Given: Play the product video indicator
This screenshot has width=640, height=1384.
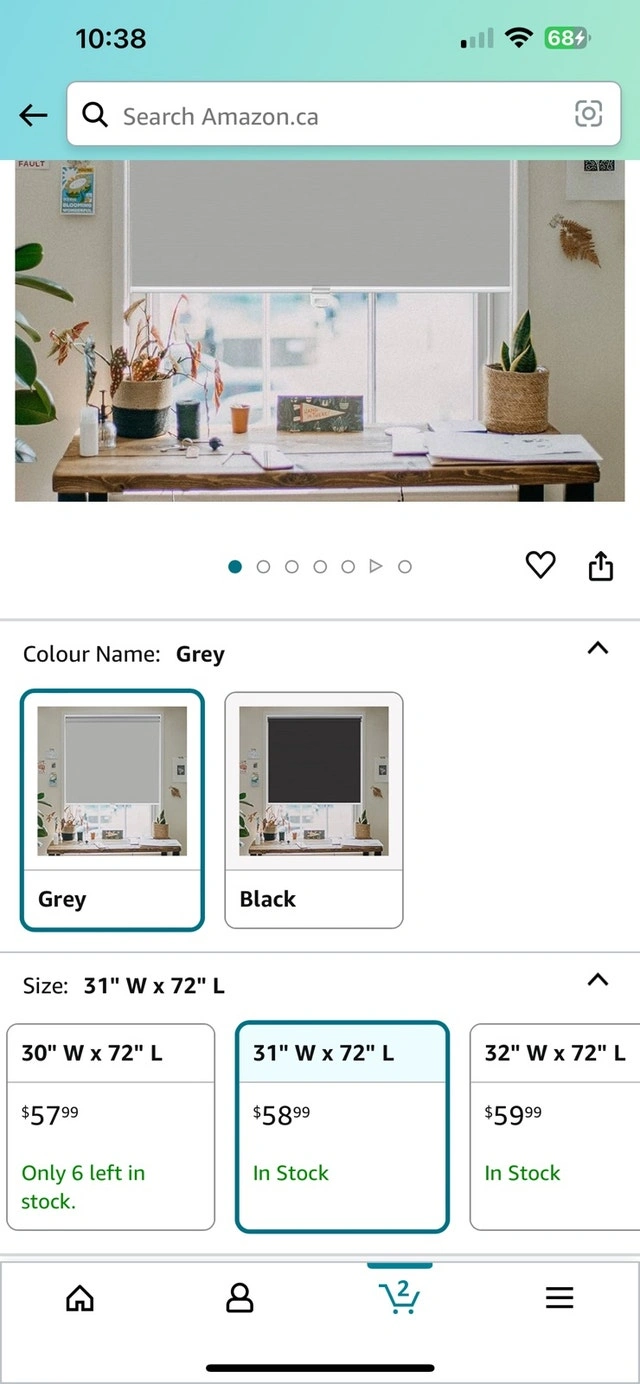Looking at the screenshot, I should [x=376, y=567].
